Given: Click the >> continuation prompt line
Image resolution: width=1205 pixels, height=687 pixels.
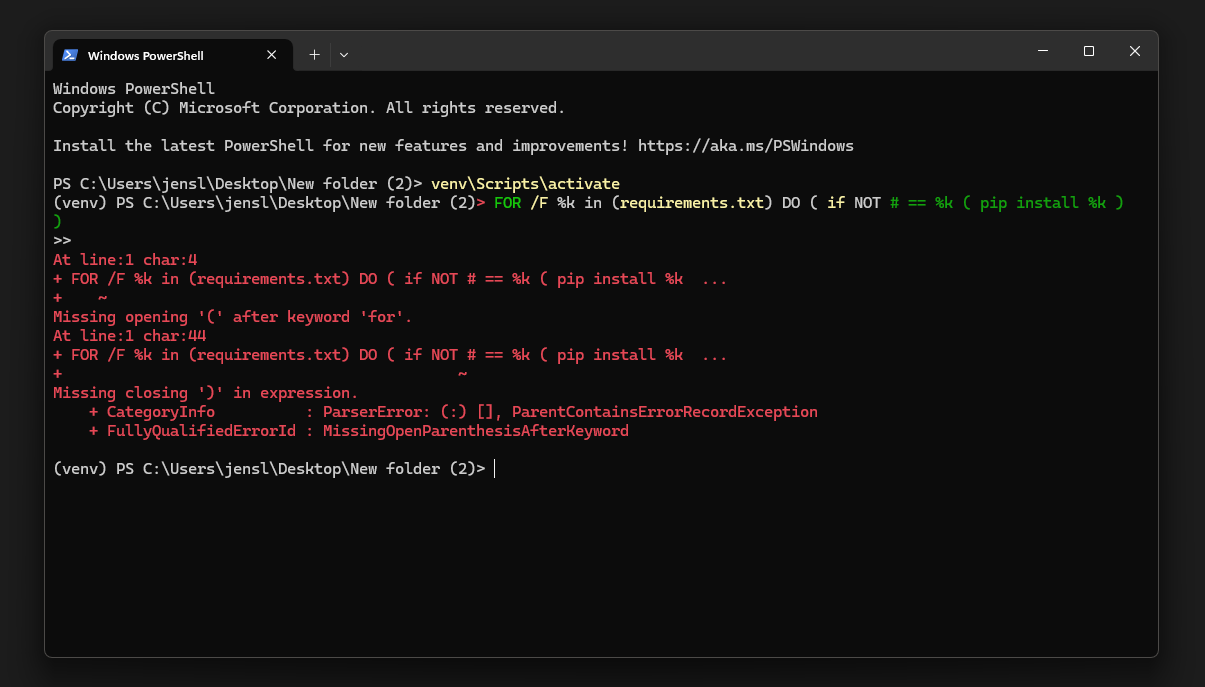Looking at the screenshot, I should pyautogui.click(x=62, y=241).
